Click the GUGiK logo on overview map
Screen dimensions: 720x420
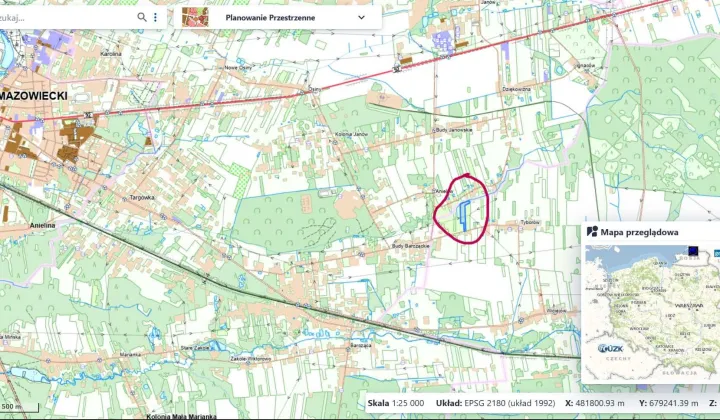[x=611, y=348]
